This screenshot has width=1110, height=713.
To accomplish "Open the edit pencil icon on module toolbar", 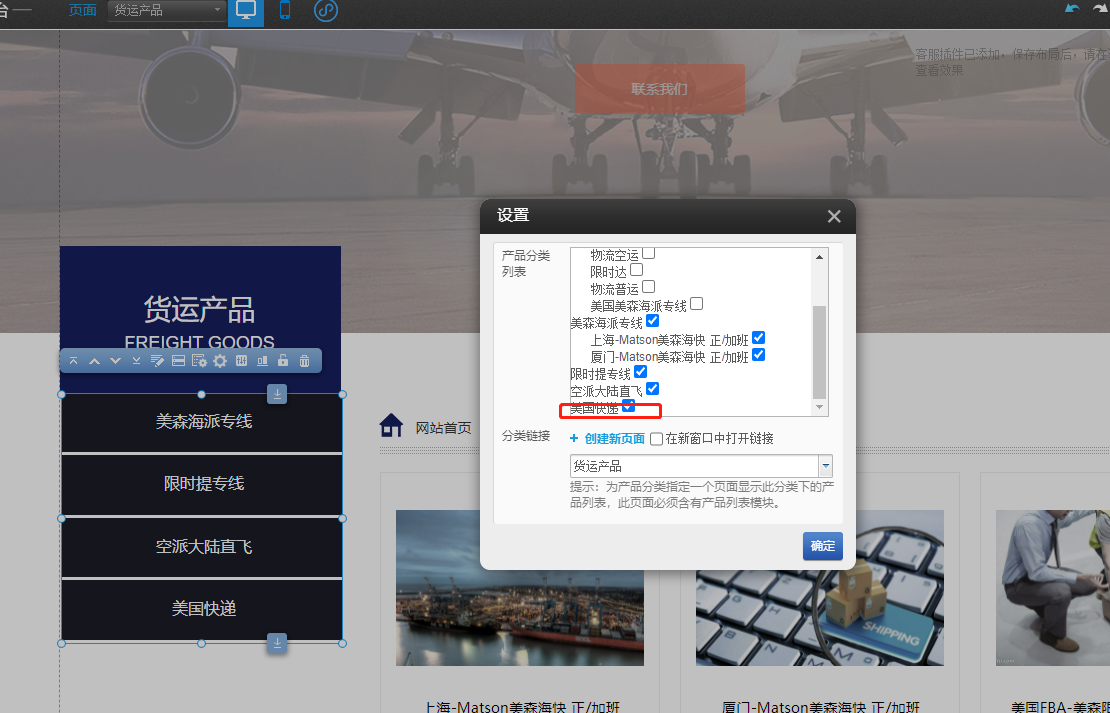I will click(x=156, y=360).
